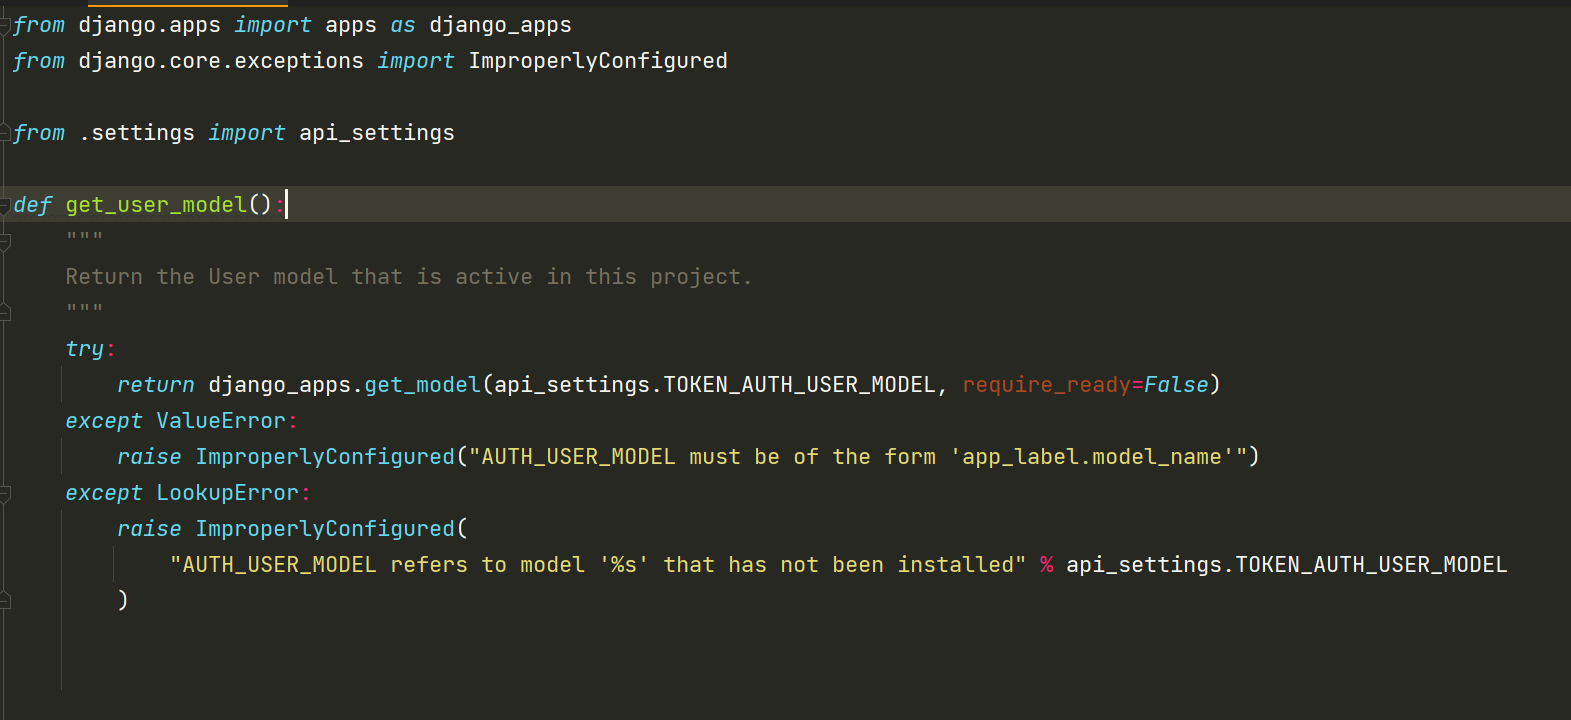1571x720 pixels.
Task: Click the 'False' value
Action: 1176,385
